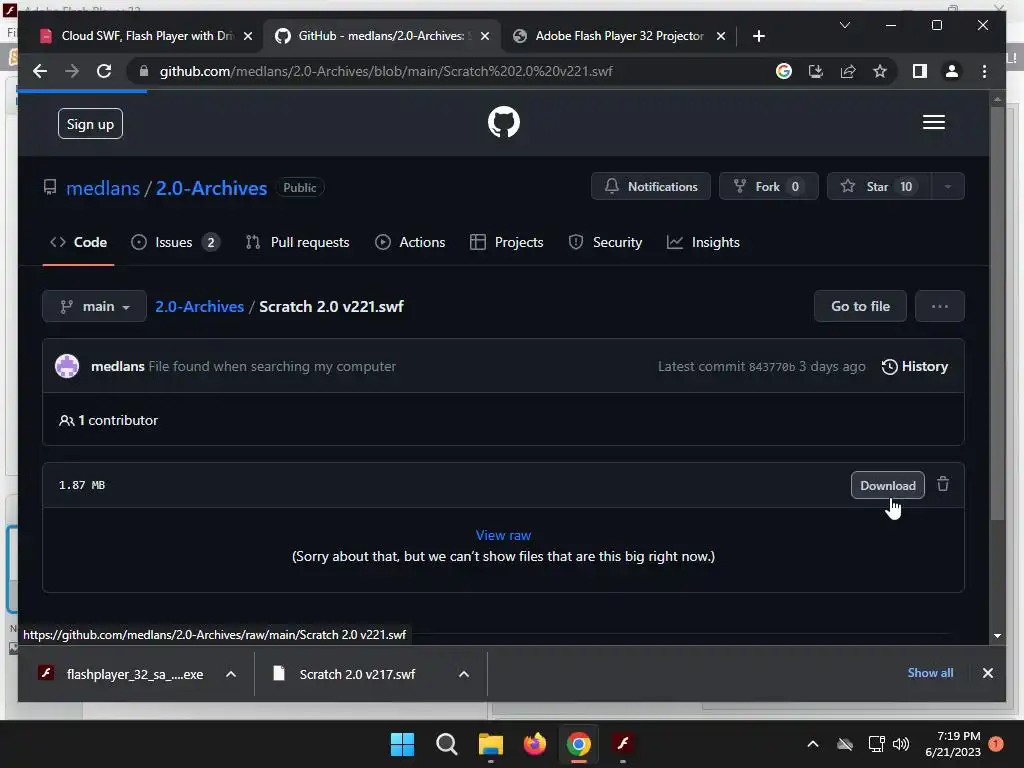Click the GitHub Octocat logo
The height and width of the screenshot is (768, 1024).
coord(504,122)
